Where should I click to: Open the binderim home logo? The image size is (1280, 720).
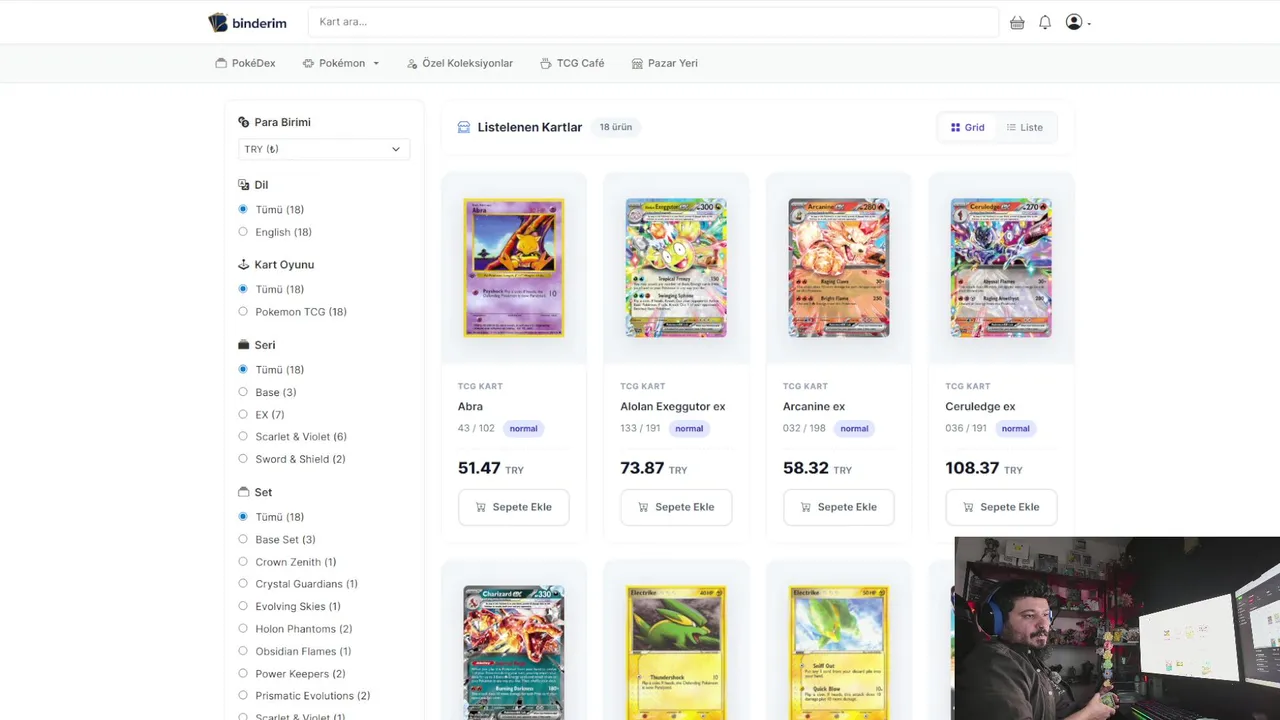tap(247, 22)
